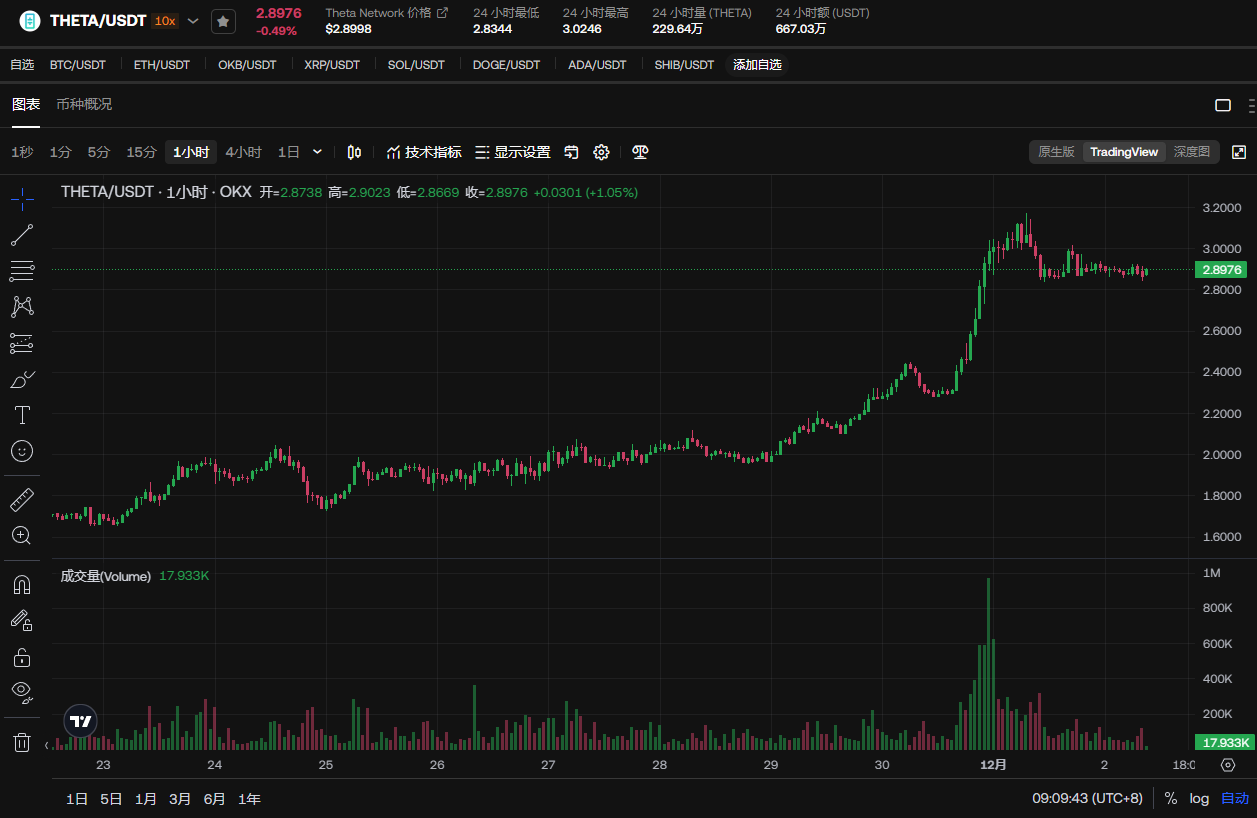This screenshot has height=818, width=1257.
Task: Activate the zoom in tool
Action: [x=22, y=535]
